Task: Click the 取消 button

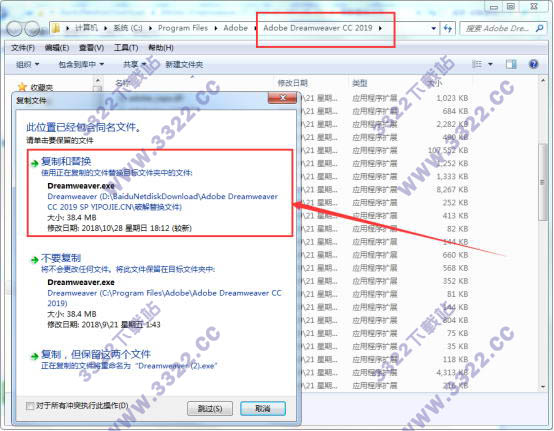Action: pyautogui.click(x=263, y=408)
